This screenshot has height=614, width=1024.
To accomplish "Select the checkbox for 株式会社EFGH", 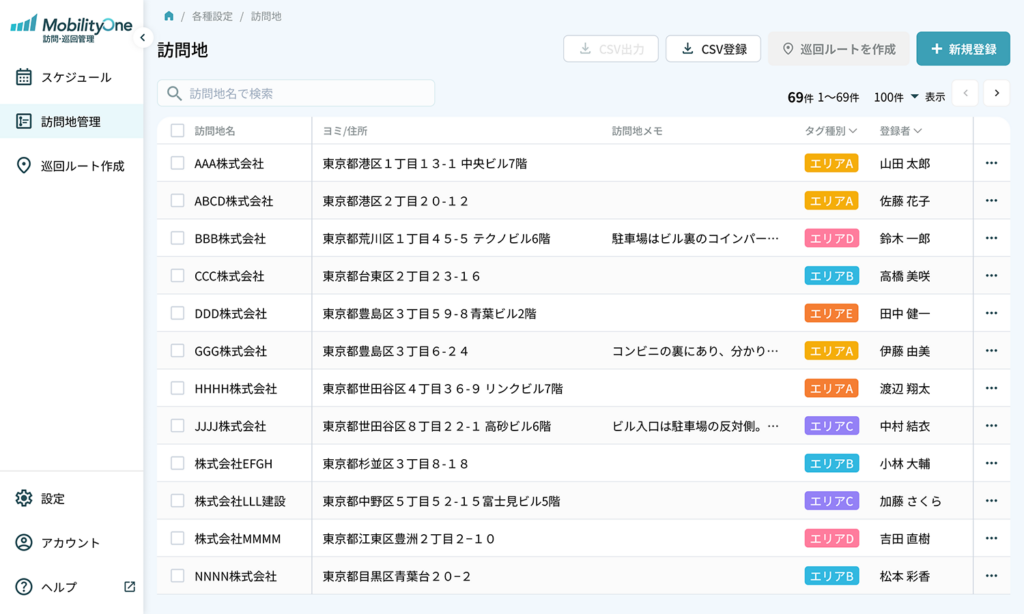I will tap(177, 463).
